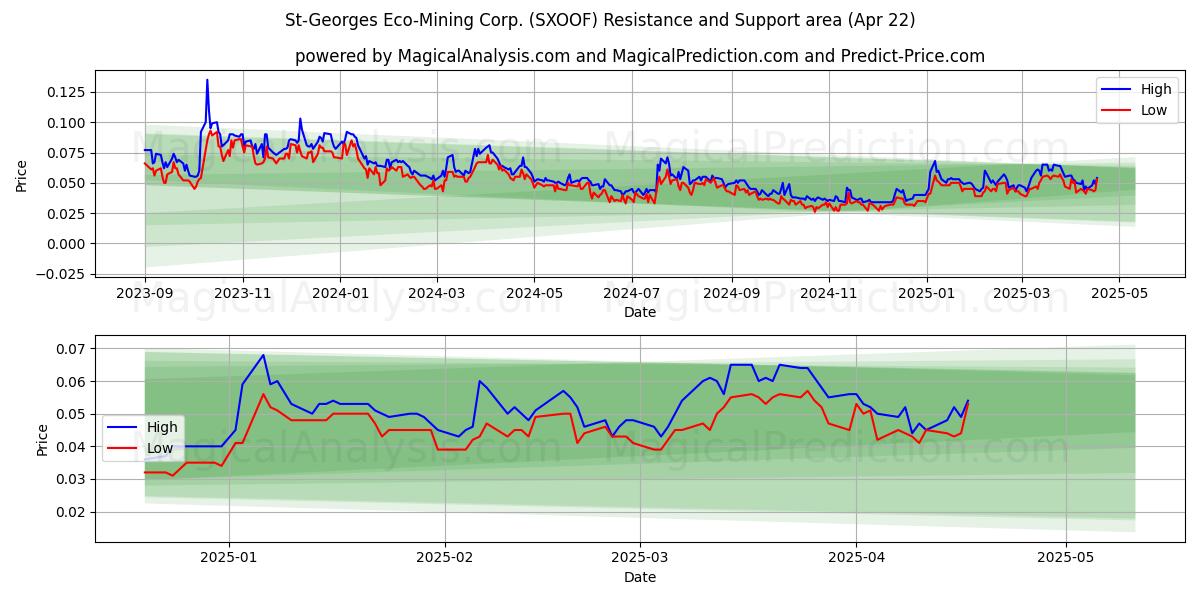Click the 2024-03 x-axis tick label
This screenshot has height=600, width=1200.
[x=436, y=293]
